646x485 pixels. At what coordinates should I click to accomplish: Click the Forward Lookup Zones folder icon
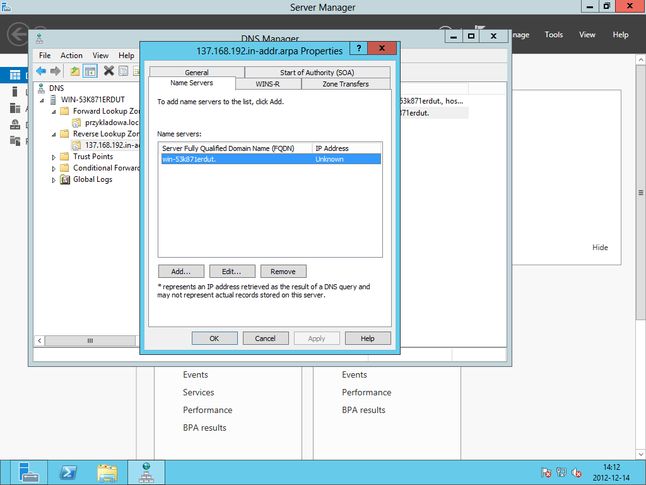pos(65,111)
